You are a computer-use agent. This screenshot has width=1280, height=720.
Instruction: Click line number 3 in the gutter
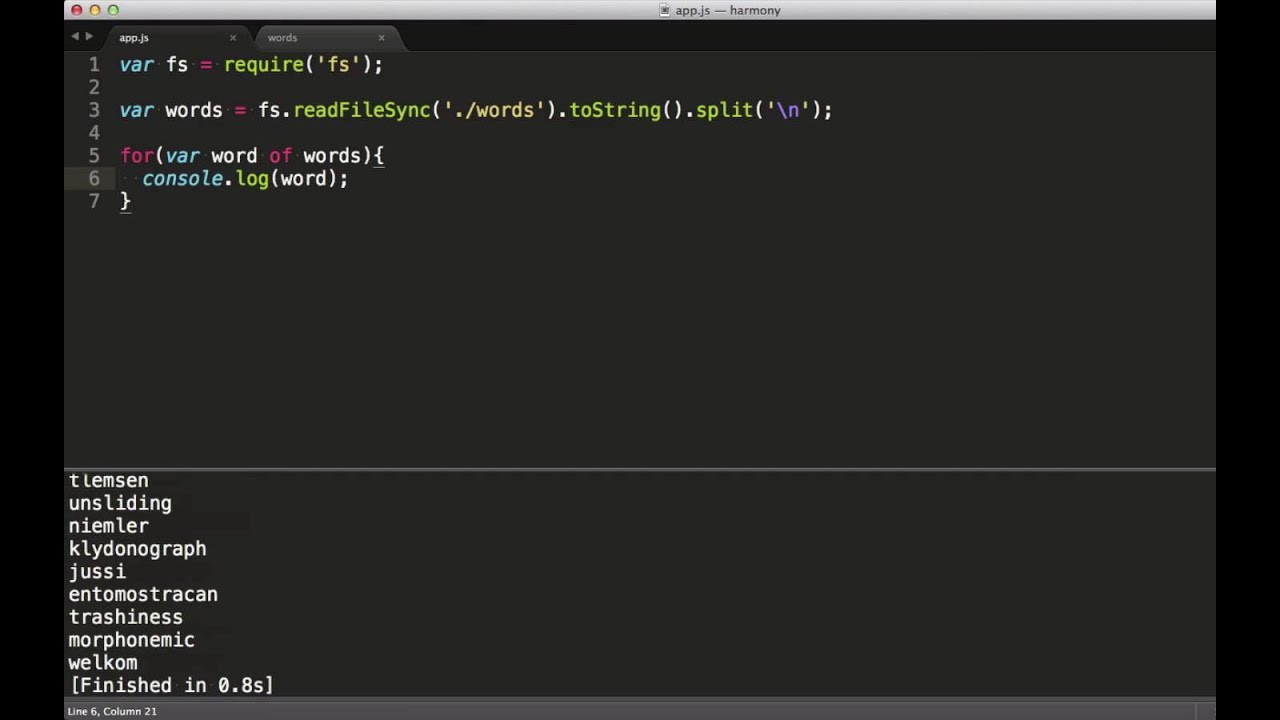click(x=94, y=110)
